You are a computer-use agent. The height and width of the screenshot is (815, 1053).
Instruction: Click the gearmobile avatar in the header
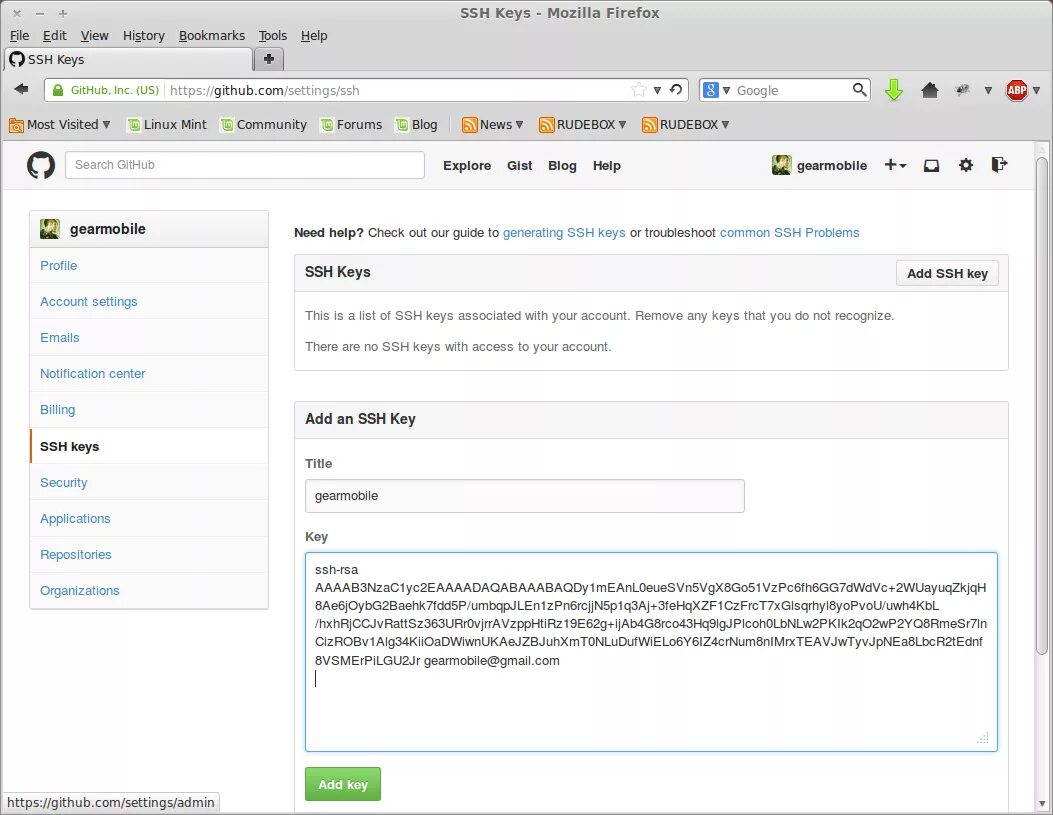tap(781, 165)
